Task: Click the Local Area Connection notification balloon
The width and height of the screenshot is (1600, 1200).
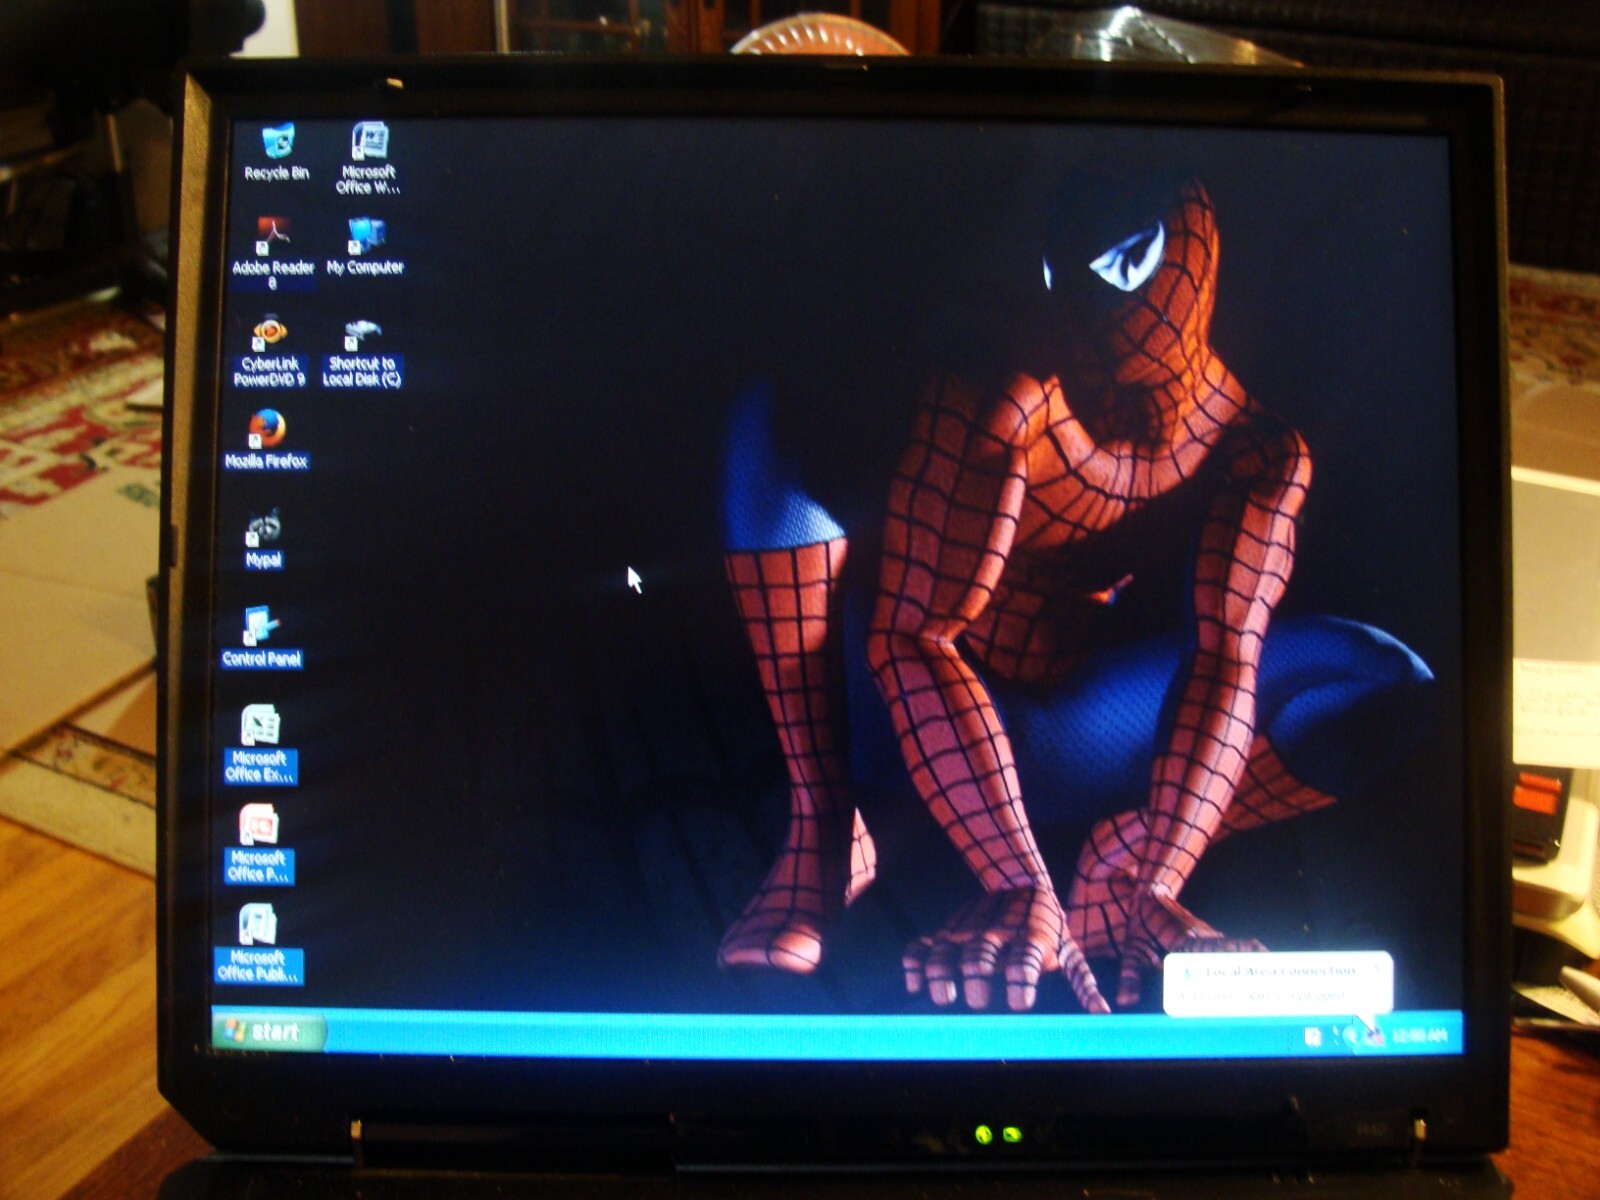Action: tap(1277, 983)
